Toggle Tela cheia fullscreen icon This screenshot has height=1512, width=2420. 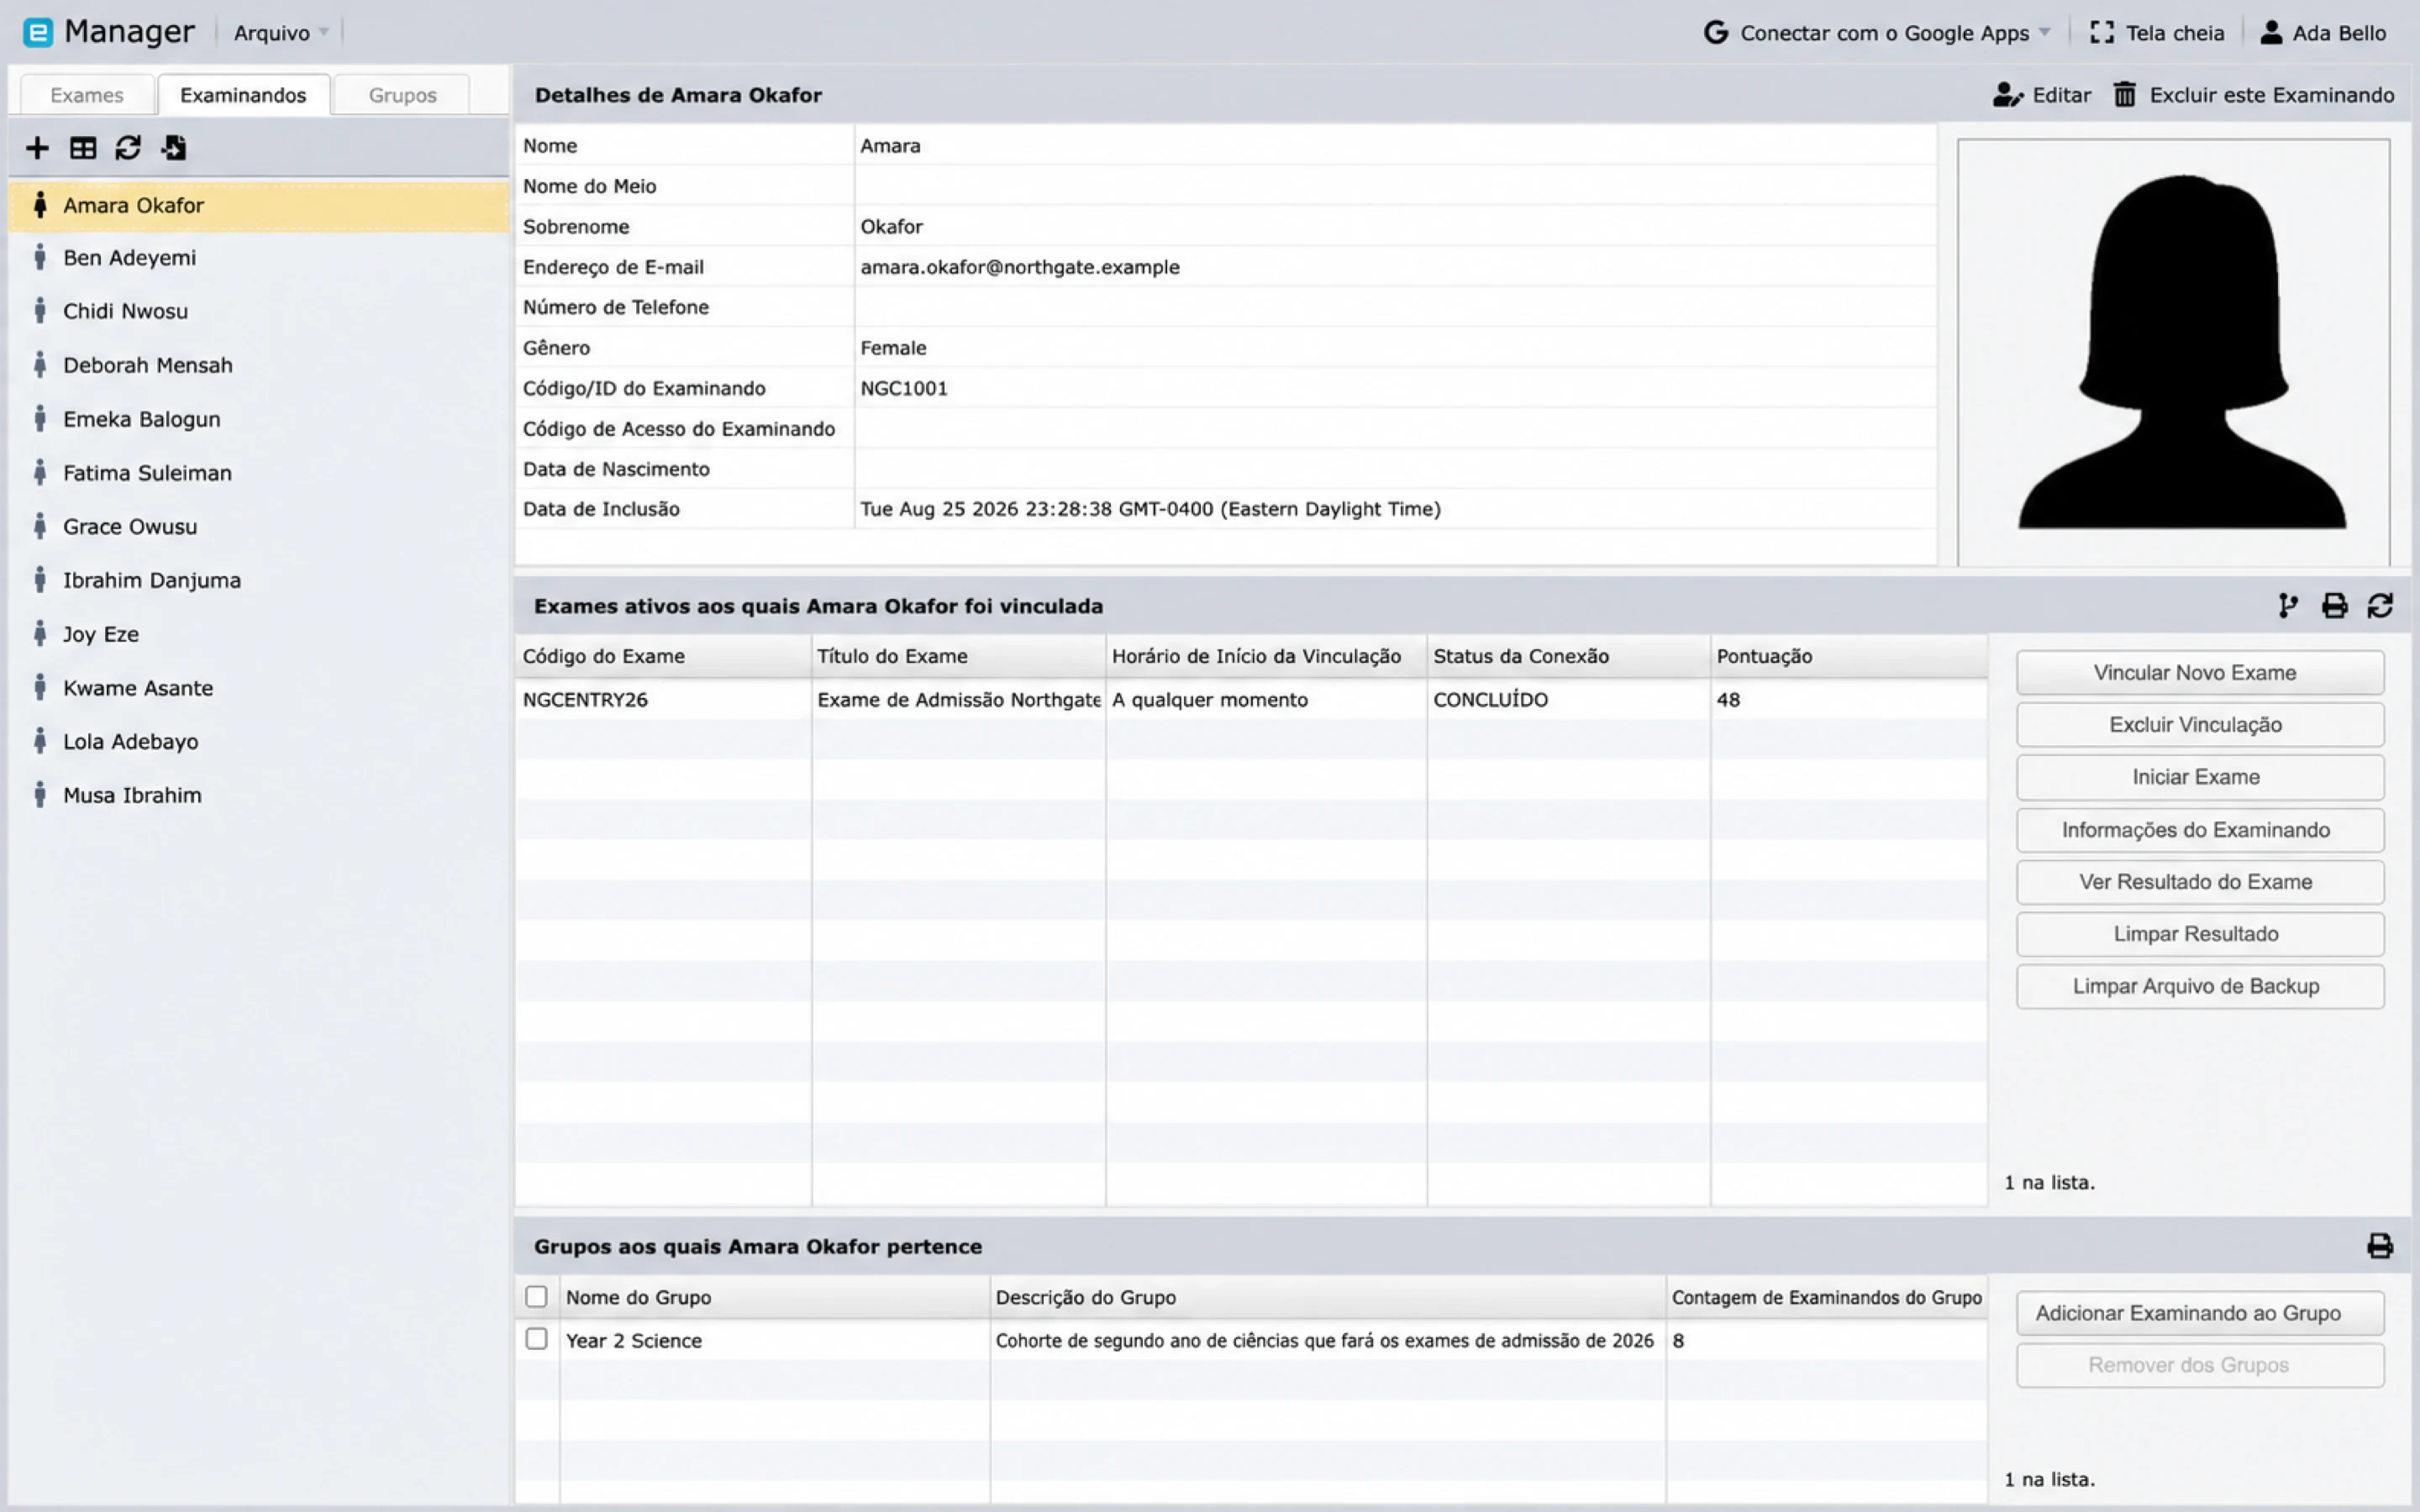(2102, 33)
